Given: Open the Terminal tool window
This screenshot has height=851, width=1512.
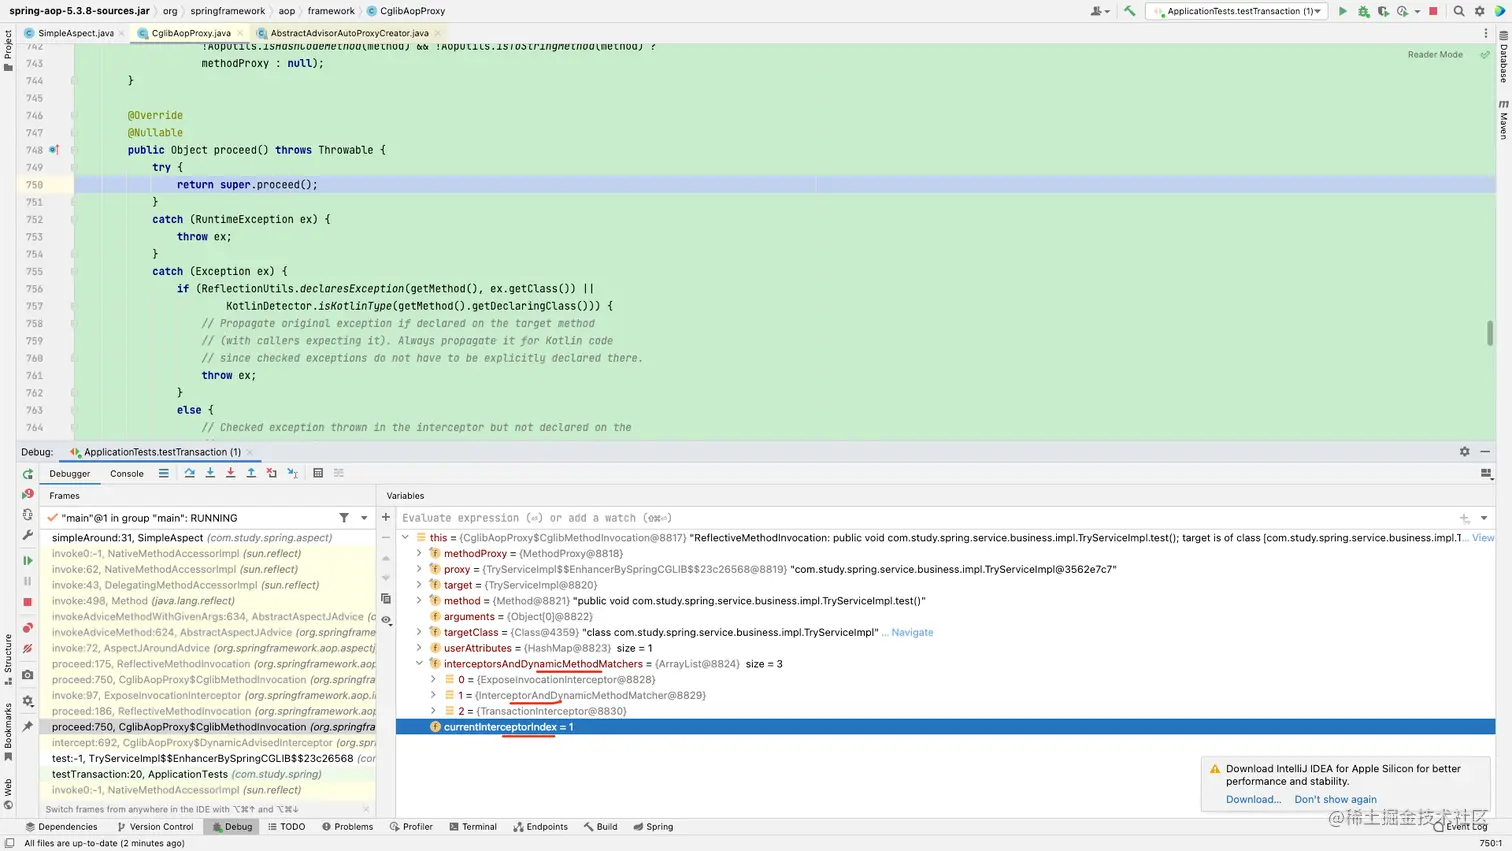Looking at the screenshot, I should tap(473, 827).
